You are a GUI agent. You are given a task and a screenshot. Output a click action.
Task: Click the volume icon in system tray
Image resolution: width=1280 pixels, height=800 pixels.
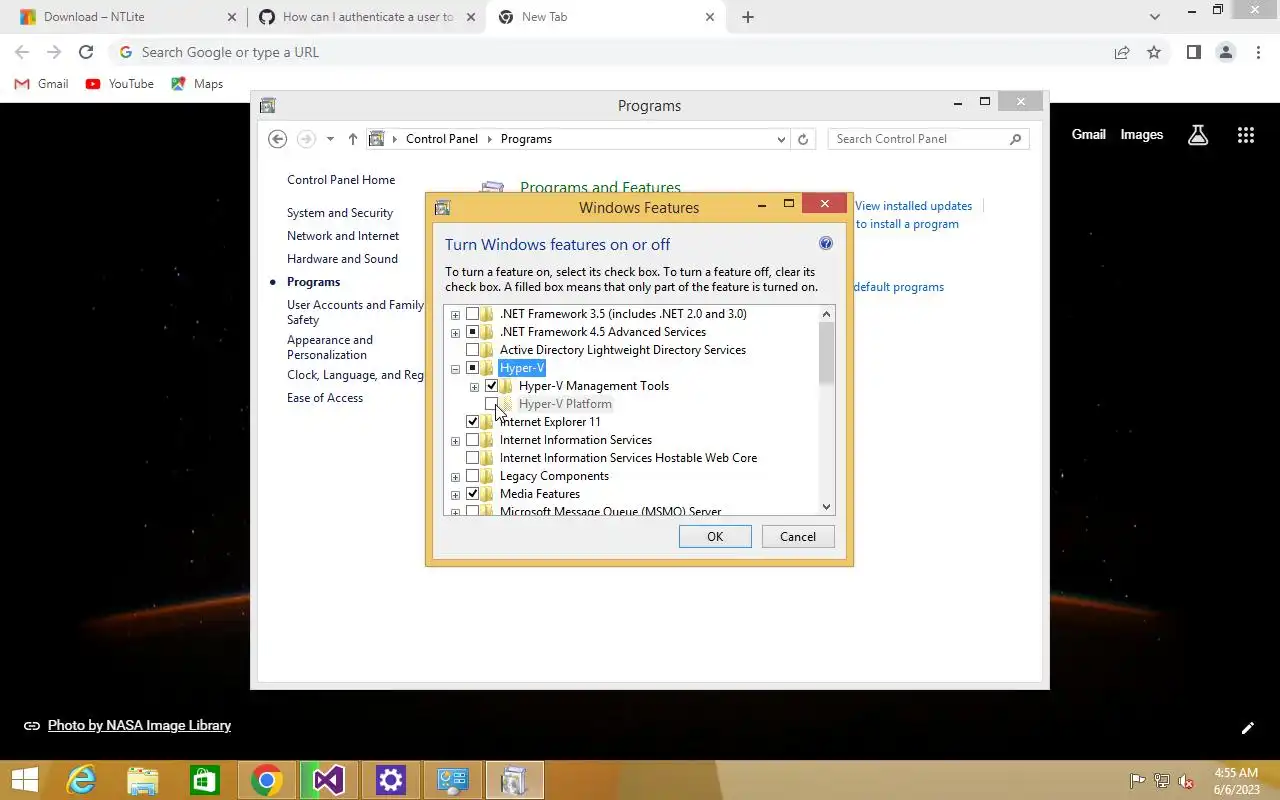(x=1185, y=781)
